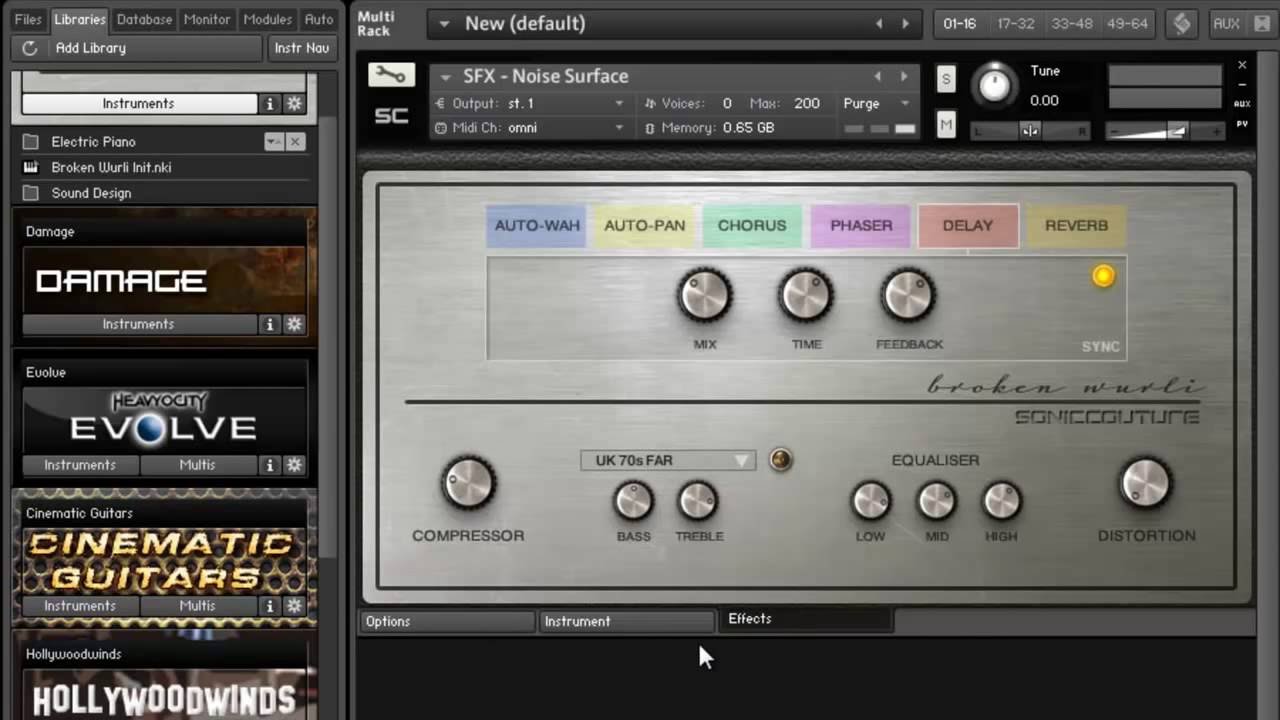Open Damage library gear options
1280x720 pixels.
pos(294,324)
